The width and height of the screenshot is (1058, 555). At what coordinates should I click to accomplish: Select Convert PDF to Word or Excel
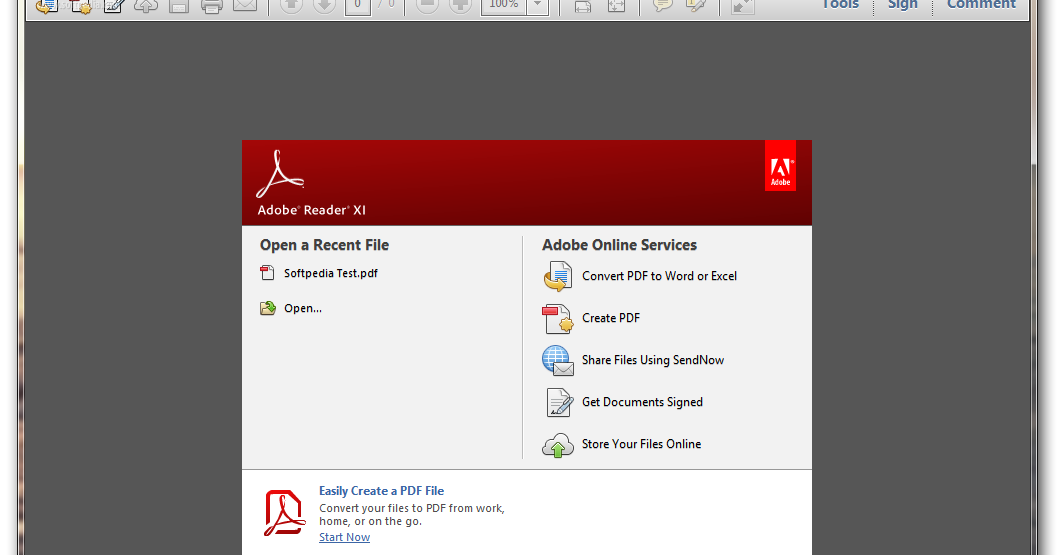click(x=659, y=276)
